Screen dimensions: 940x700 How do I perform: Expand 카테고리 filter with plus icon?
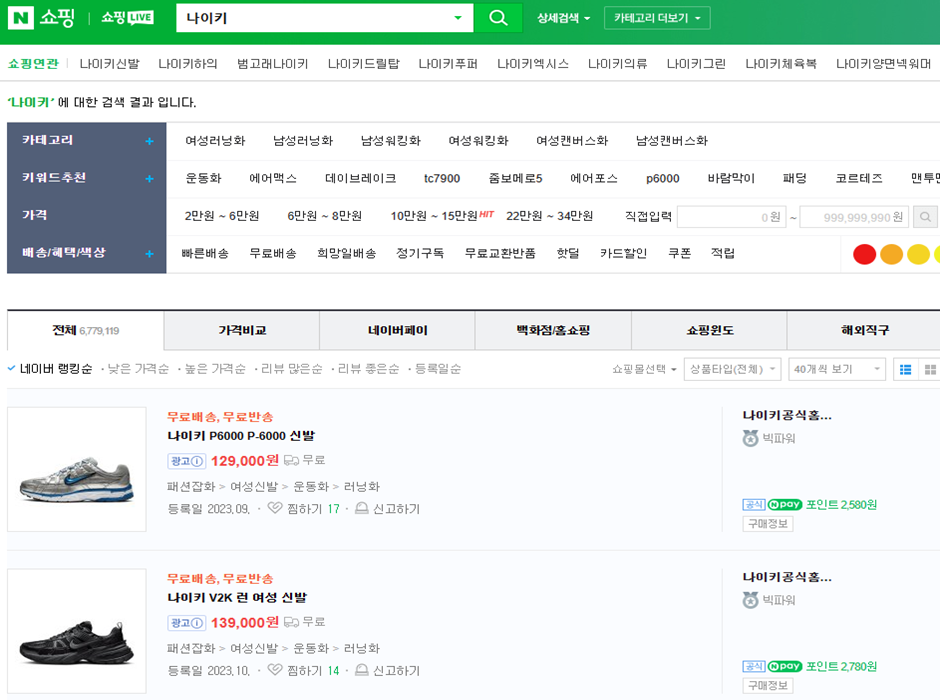tap(149, 141)
